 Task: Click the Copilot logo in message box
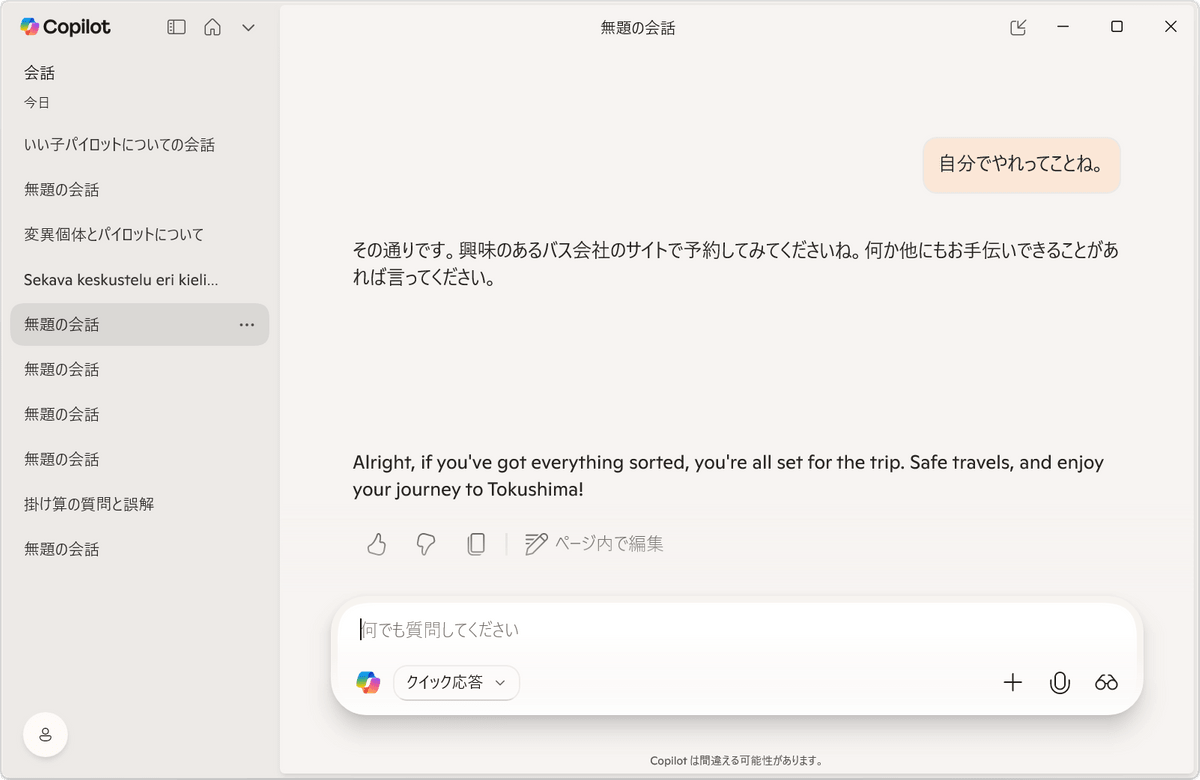[368, 682]
